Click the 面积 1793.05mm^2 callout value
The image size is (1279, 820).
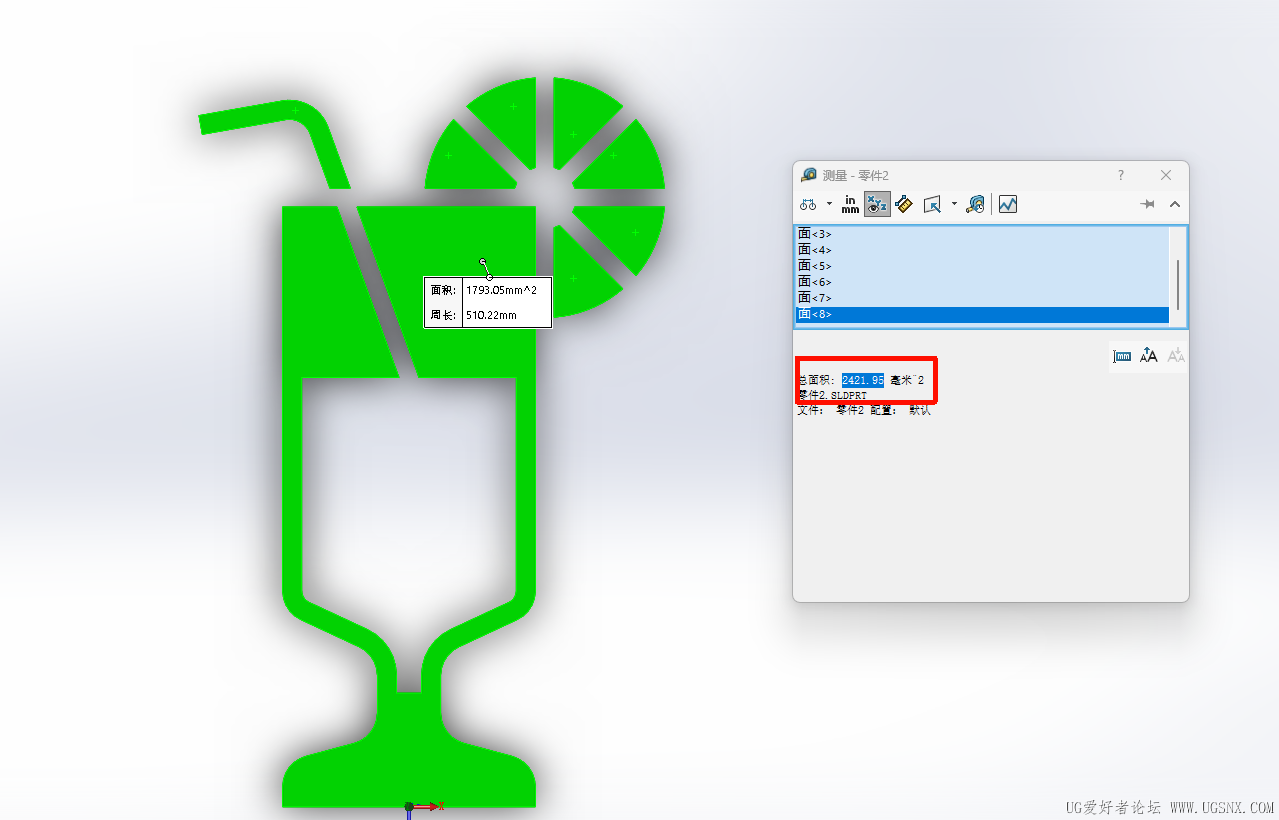tap(502, 290)
